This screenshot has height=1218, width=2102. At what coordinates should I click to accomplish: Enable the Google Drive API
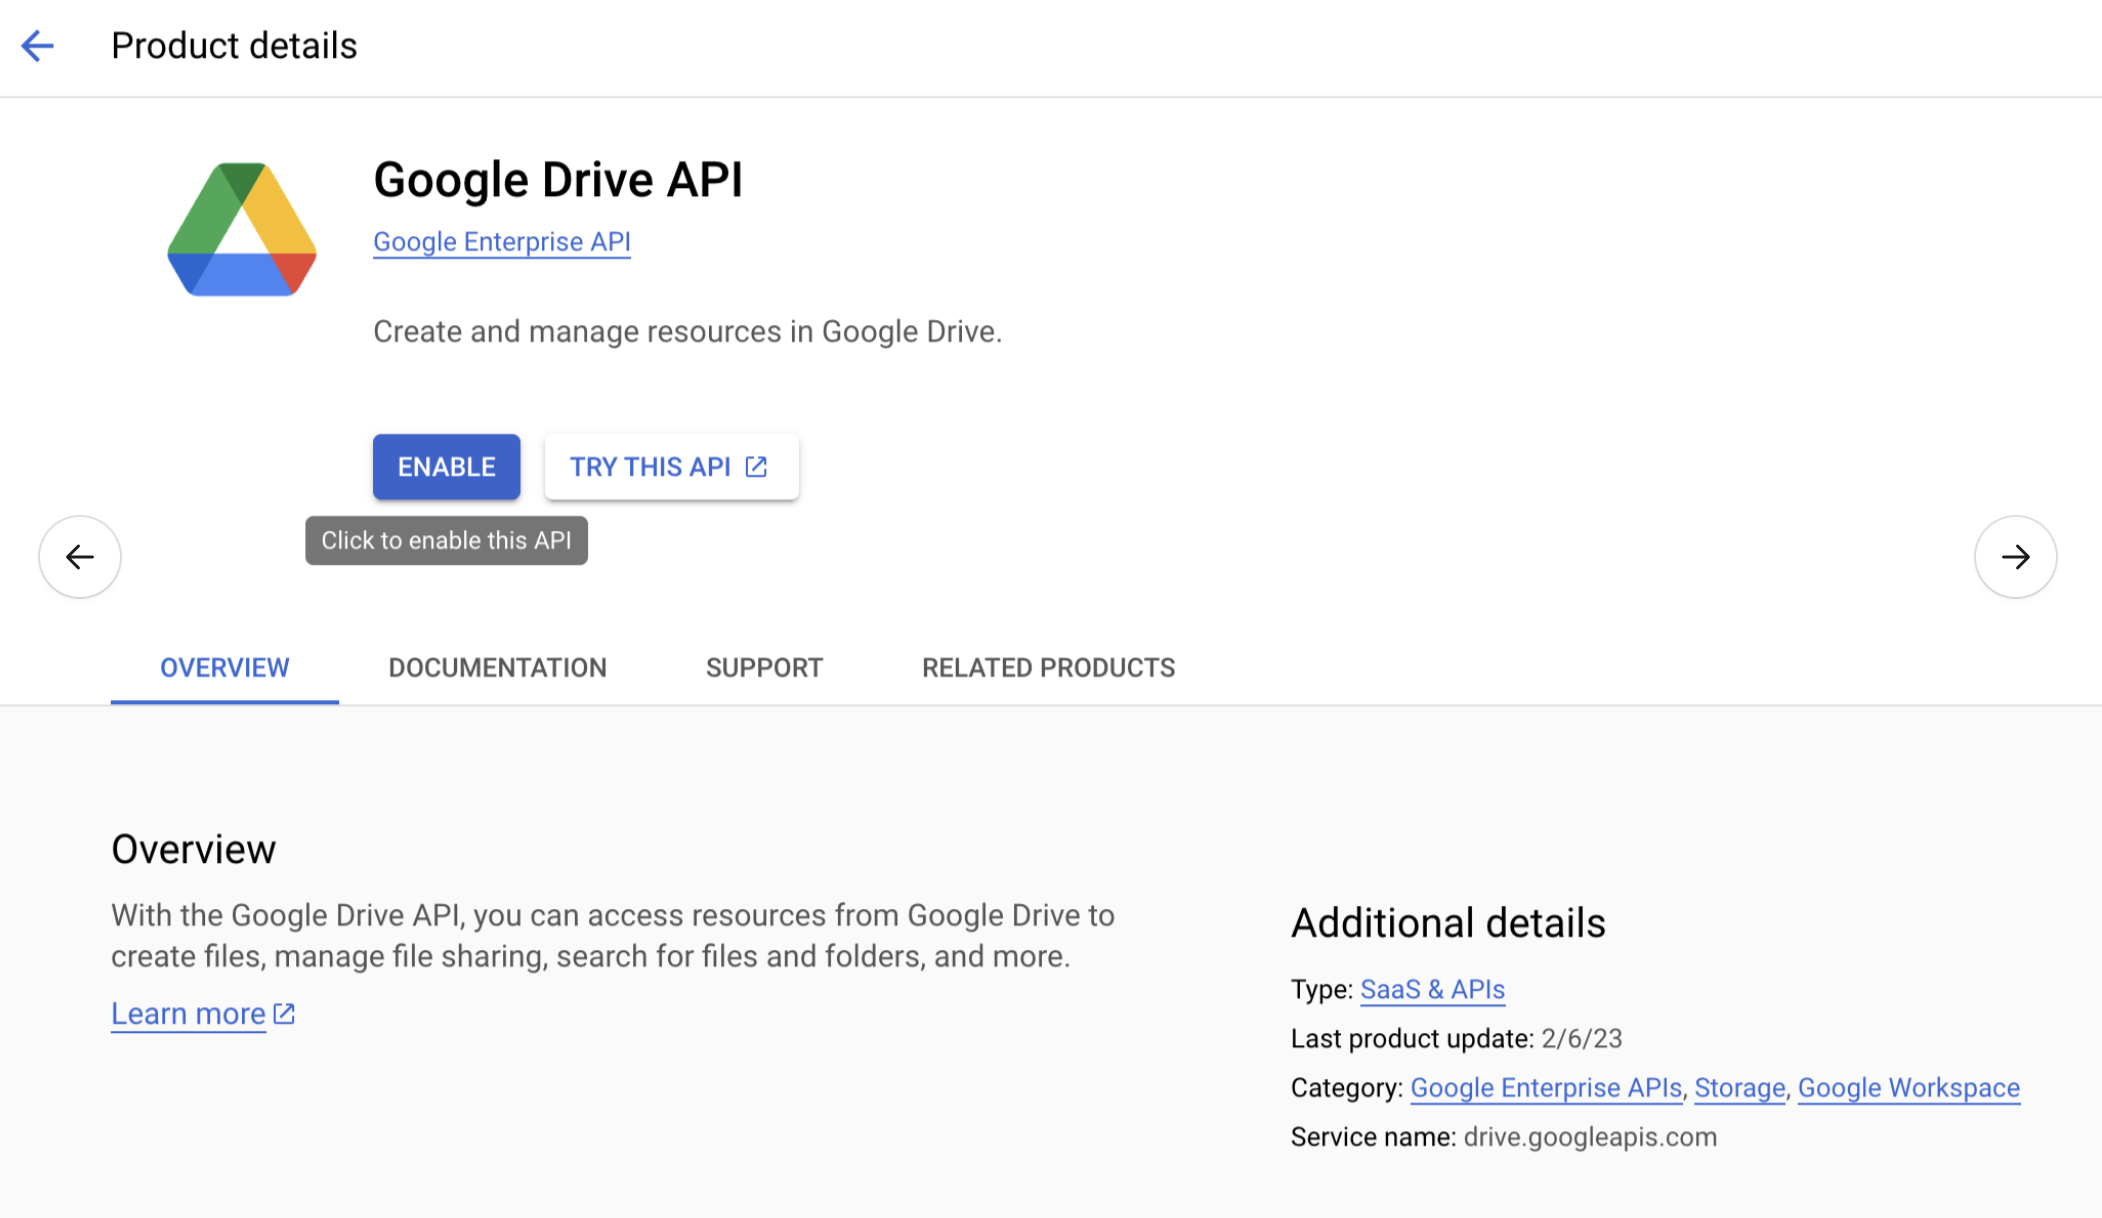[447, 467]
